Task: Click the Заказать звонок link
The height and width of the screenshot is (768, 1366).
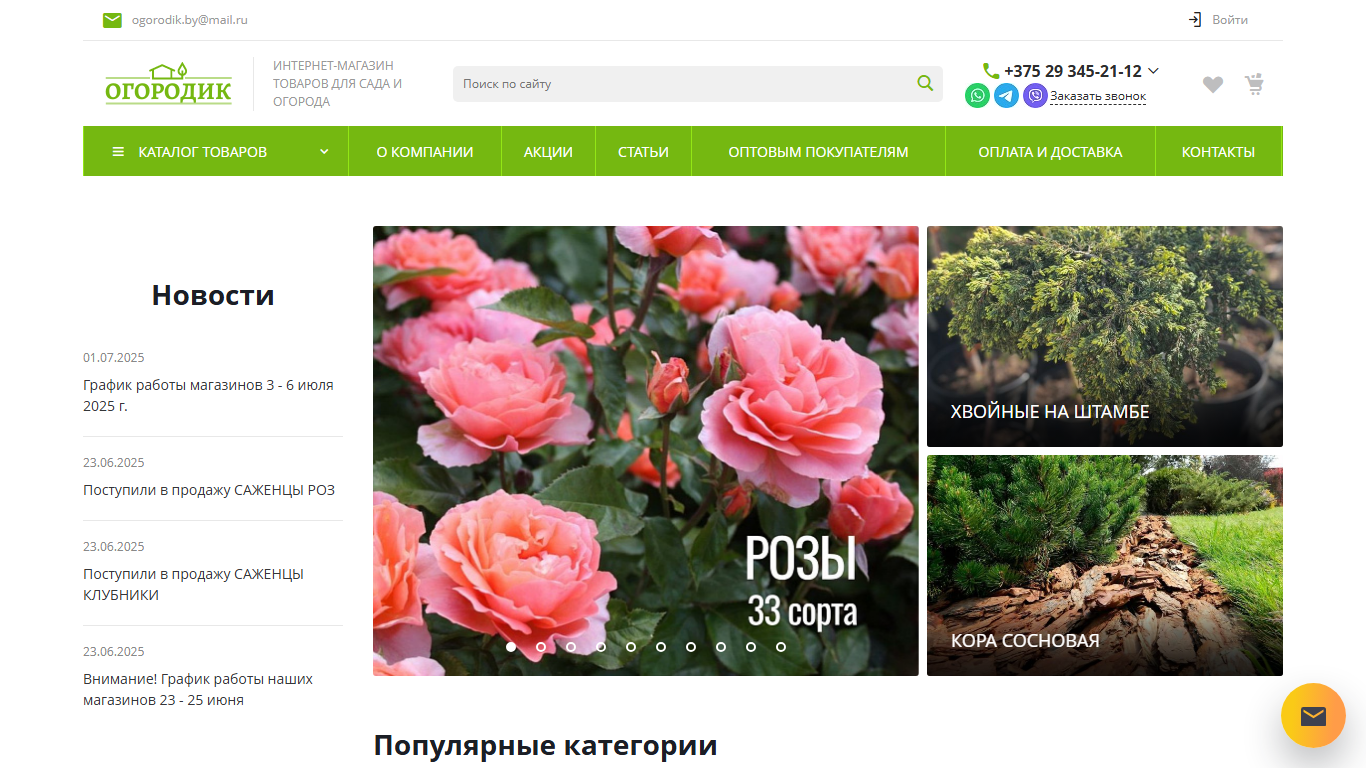Action: coord(1098,97)
